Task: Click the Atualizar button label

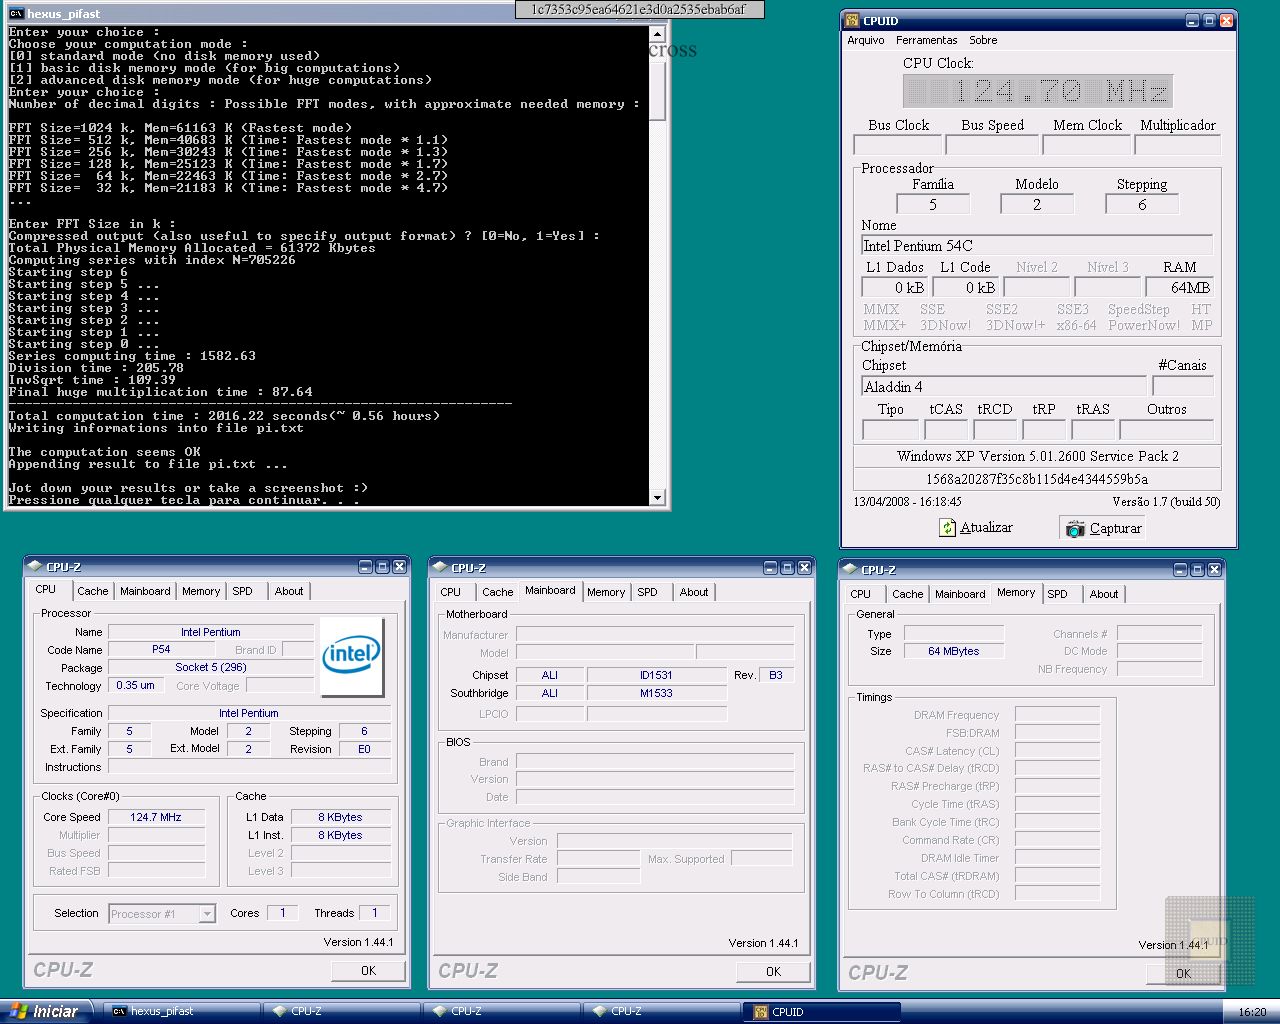Action: [x=986, y=527]
